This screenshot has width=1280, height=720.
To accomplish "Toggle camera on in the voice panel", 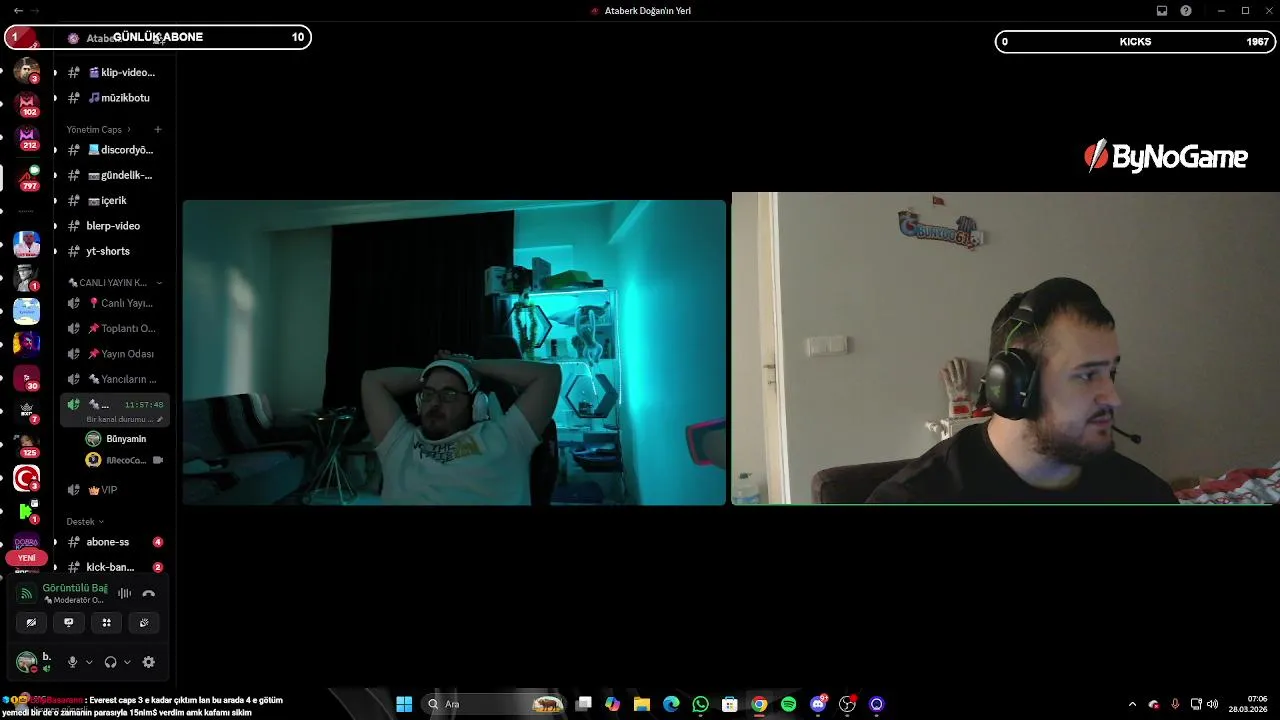I will [31, 622].
